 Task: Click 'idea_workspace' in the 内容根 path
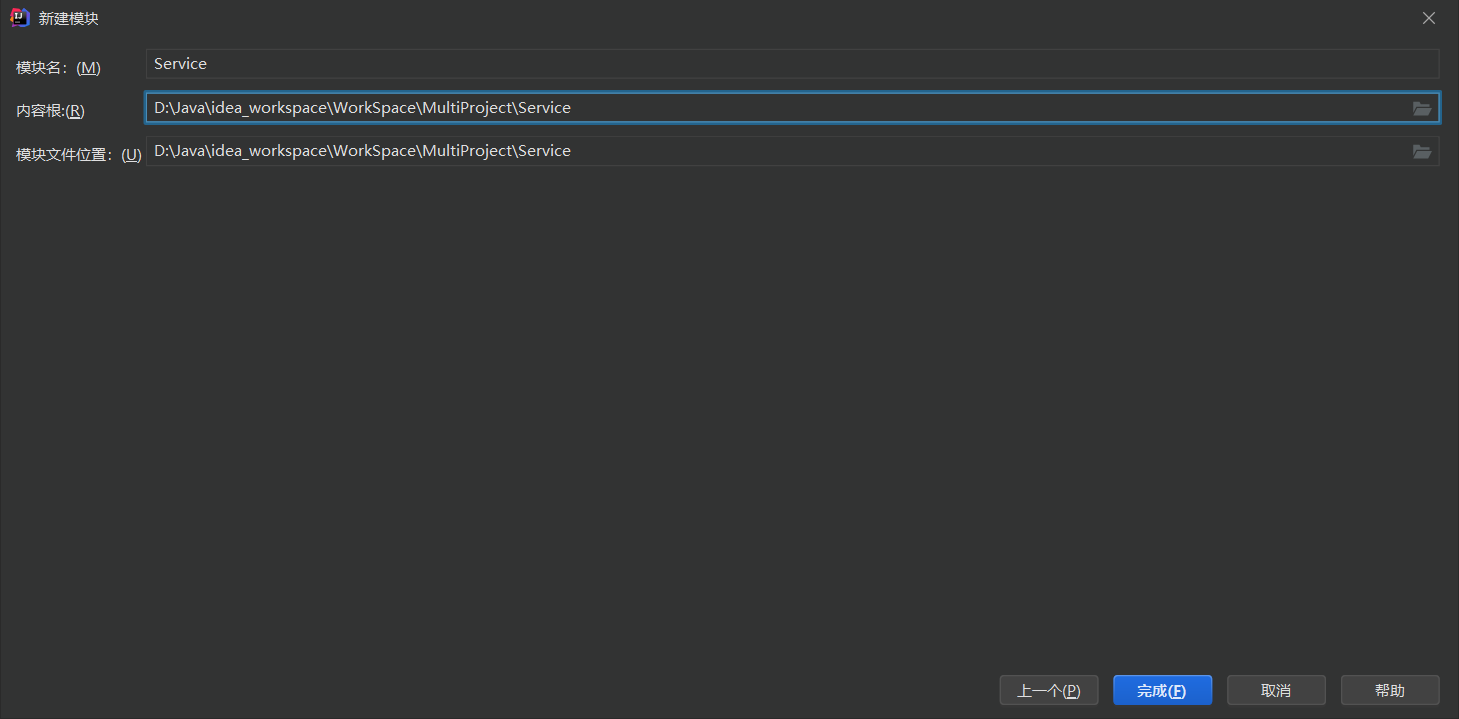coord(269,108)
